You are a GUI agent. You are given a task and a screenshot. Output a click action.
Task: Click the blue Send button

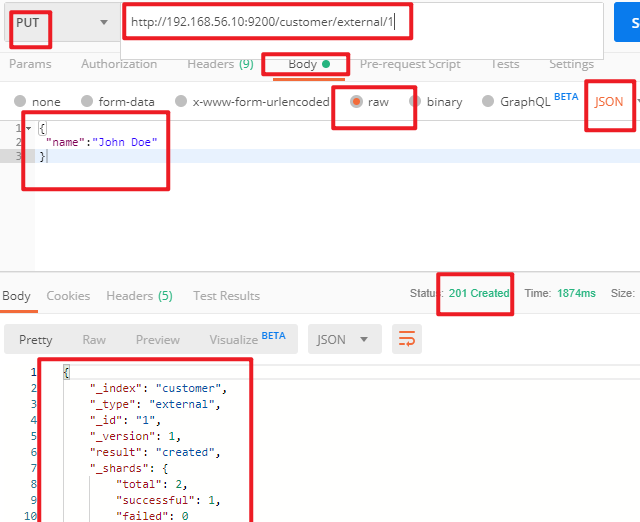pyautogui.click(x=627, y=22)
